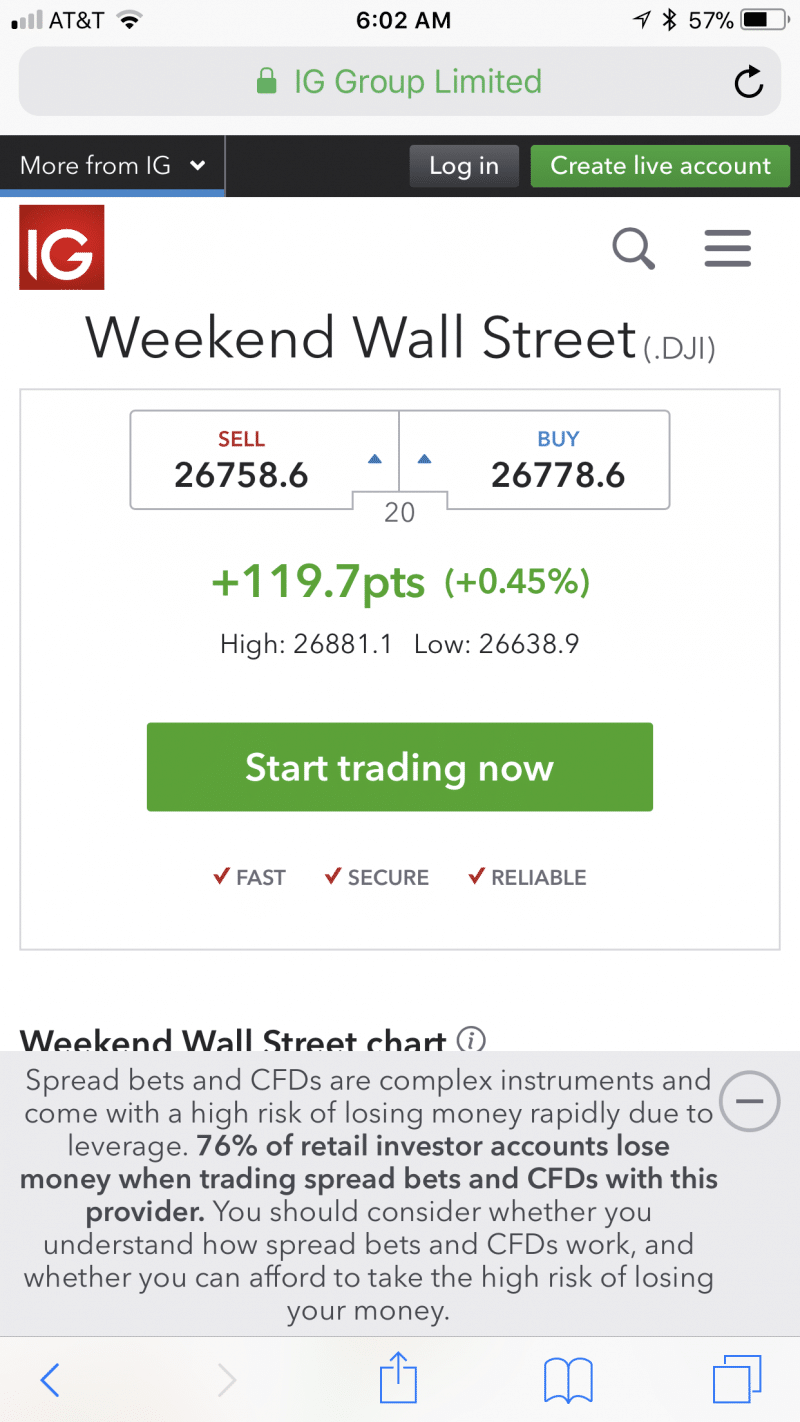Show open tabs in Safari
The width and height of the screenshot is (800, 1422).
pyautogui.click(x=737, y=1381)
